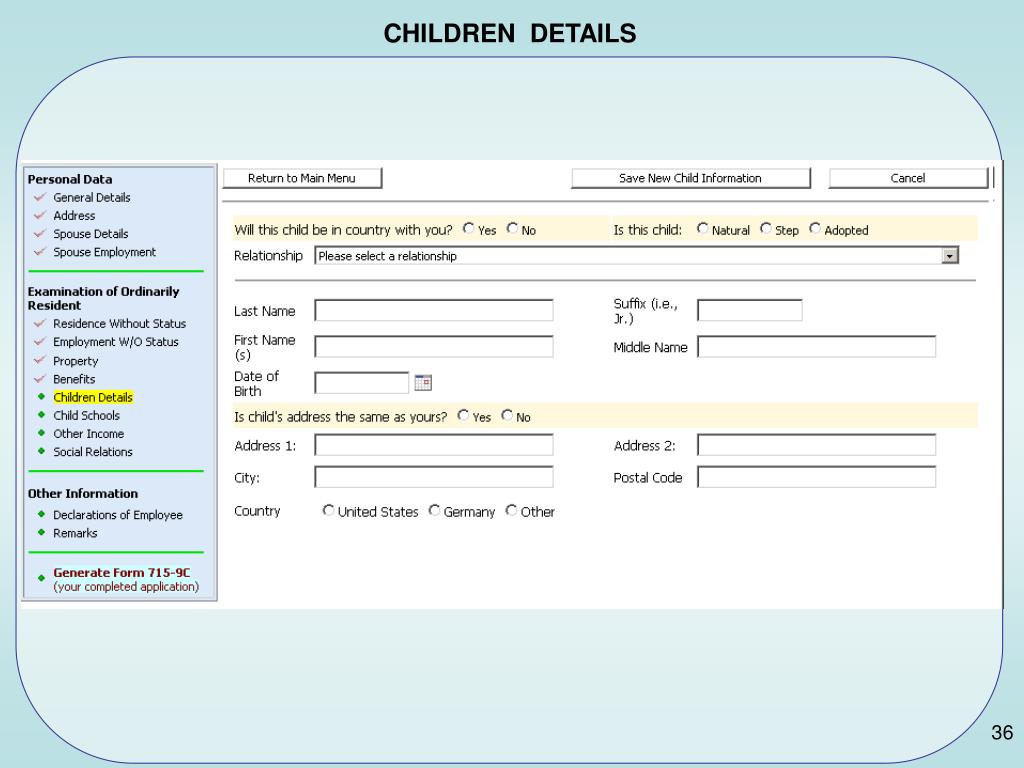Choose No for same address as yours
Viewport: 1024px width, 768px height.
click(x=507, y=415)
